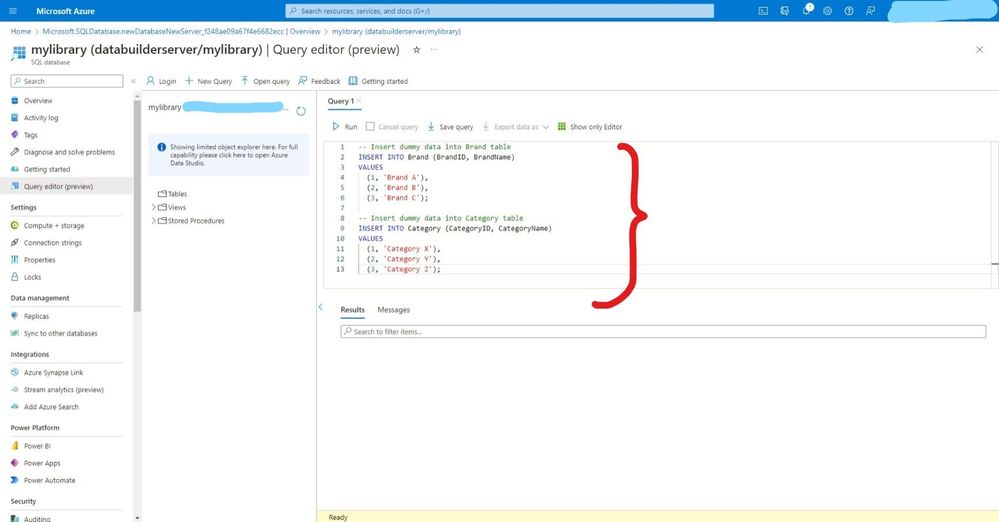Viewport: 999px width, 522px height.
Task: Open Compute + storage settings
Action: click(54, 226)
